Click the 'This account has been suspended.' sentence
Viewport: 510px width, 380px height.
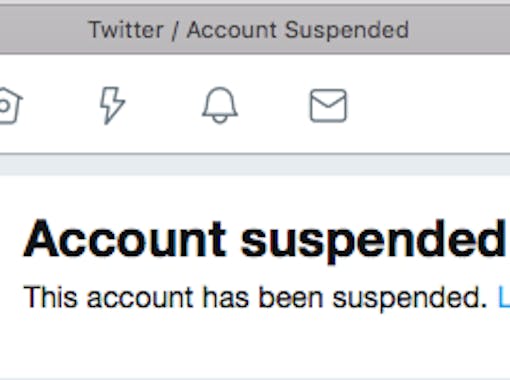coord(256,297)
